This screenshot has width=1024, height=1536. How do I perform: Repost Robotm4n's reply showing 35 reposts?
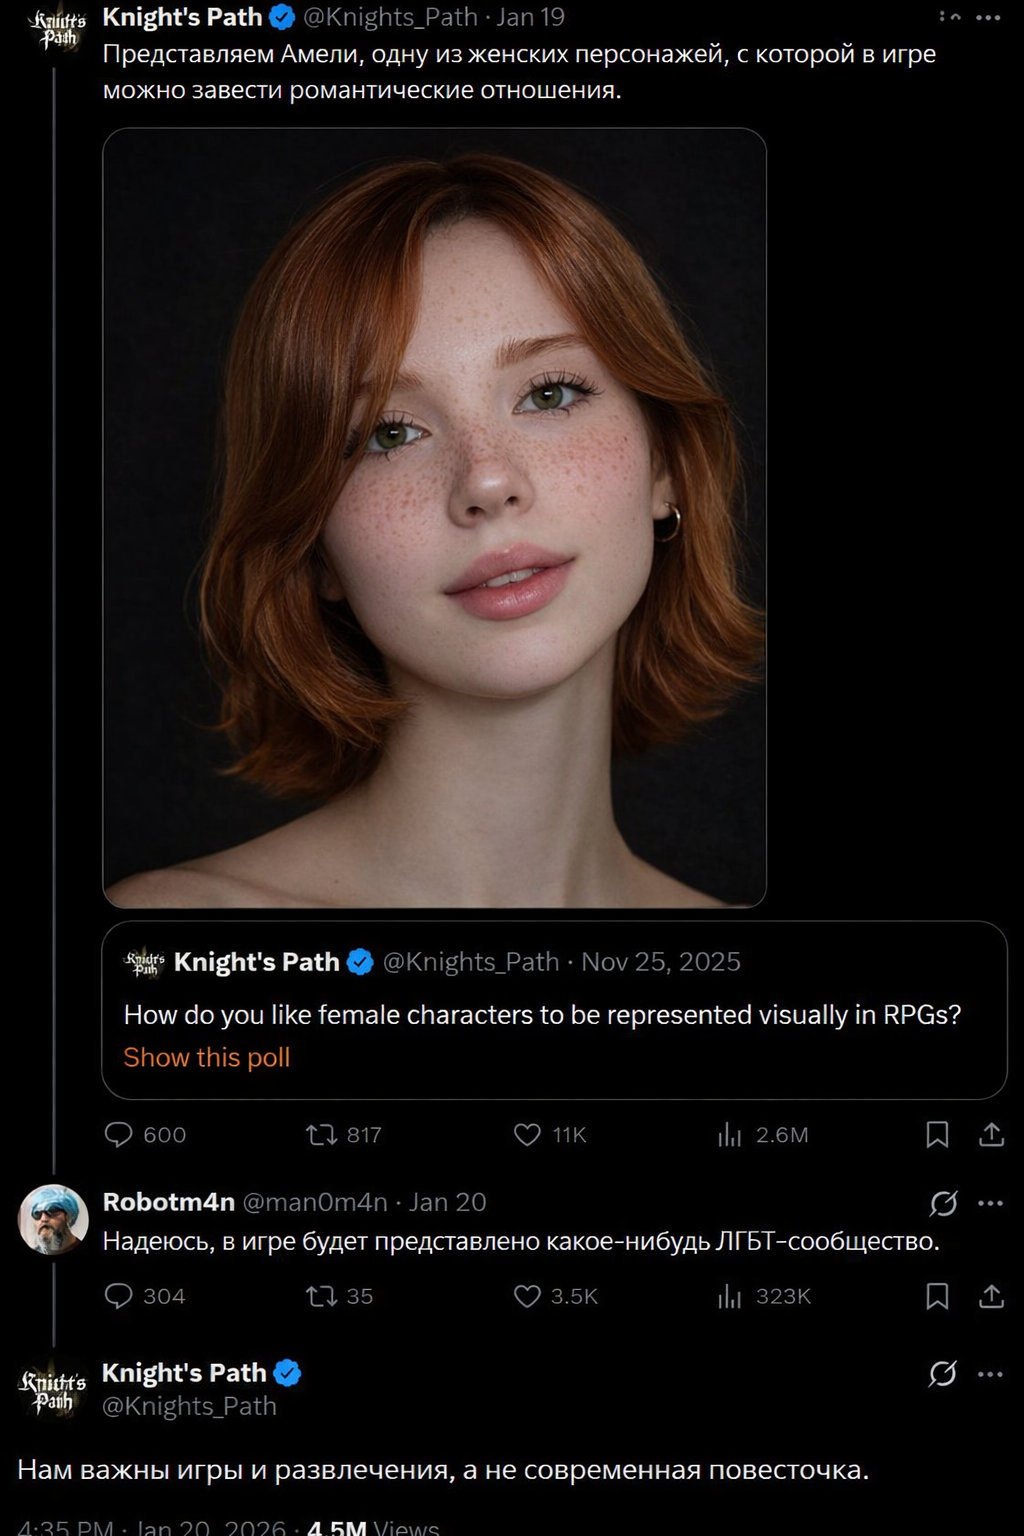[321, 1296]
